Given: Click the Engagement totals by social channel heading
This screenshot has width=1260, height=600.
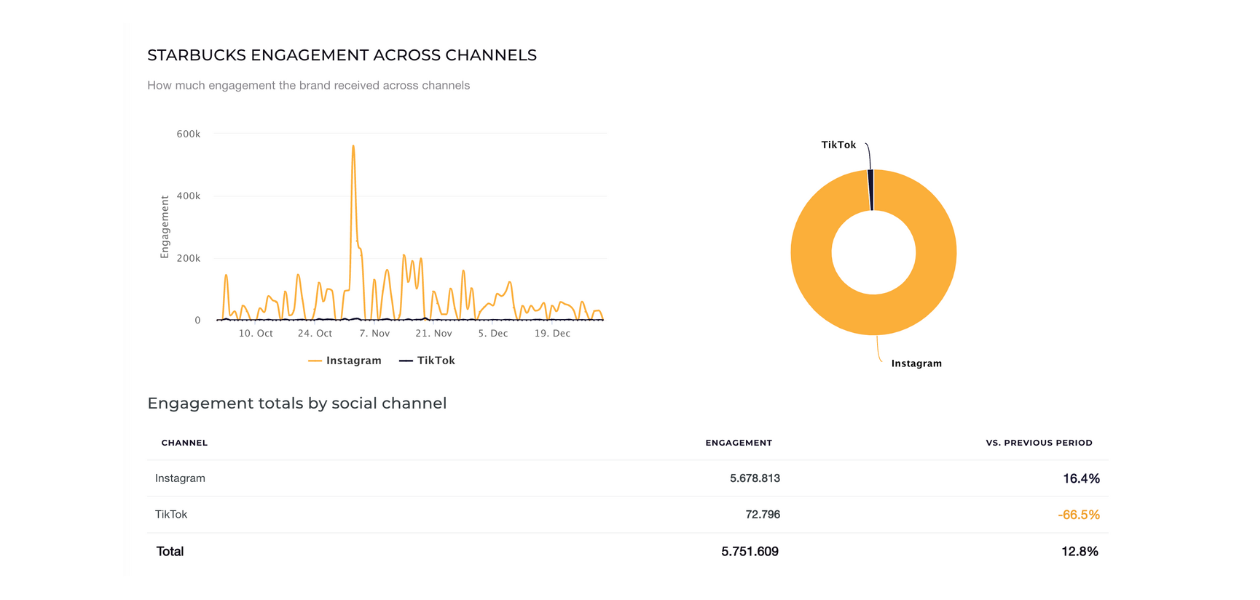Looking at the screenshot, I should coord(297,404).
